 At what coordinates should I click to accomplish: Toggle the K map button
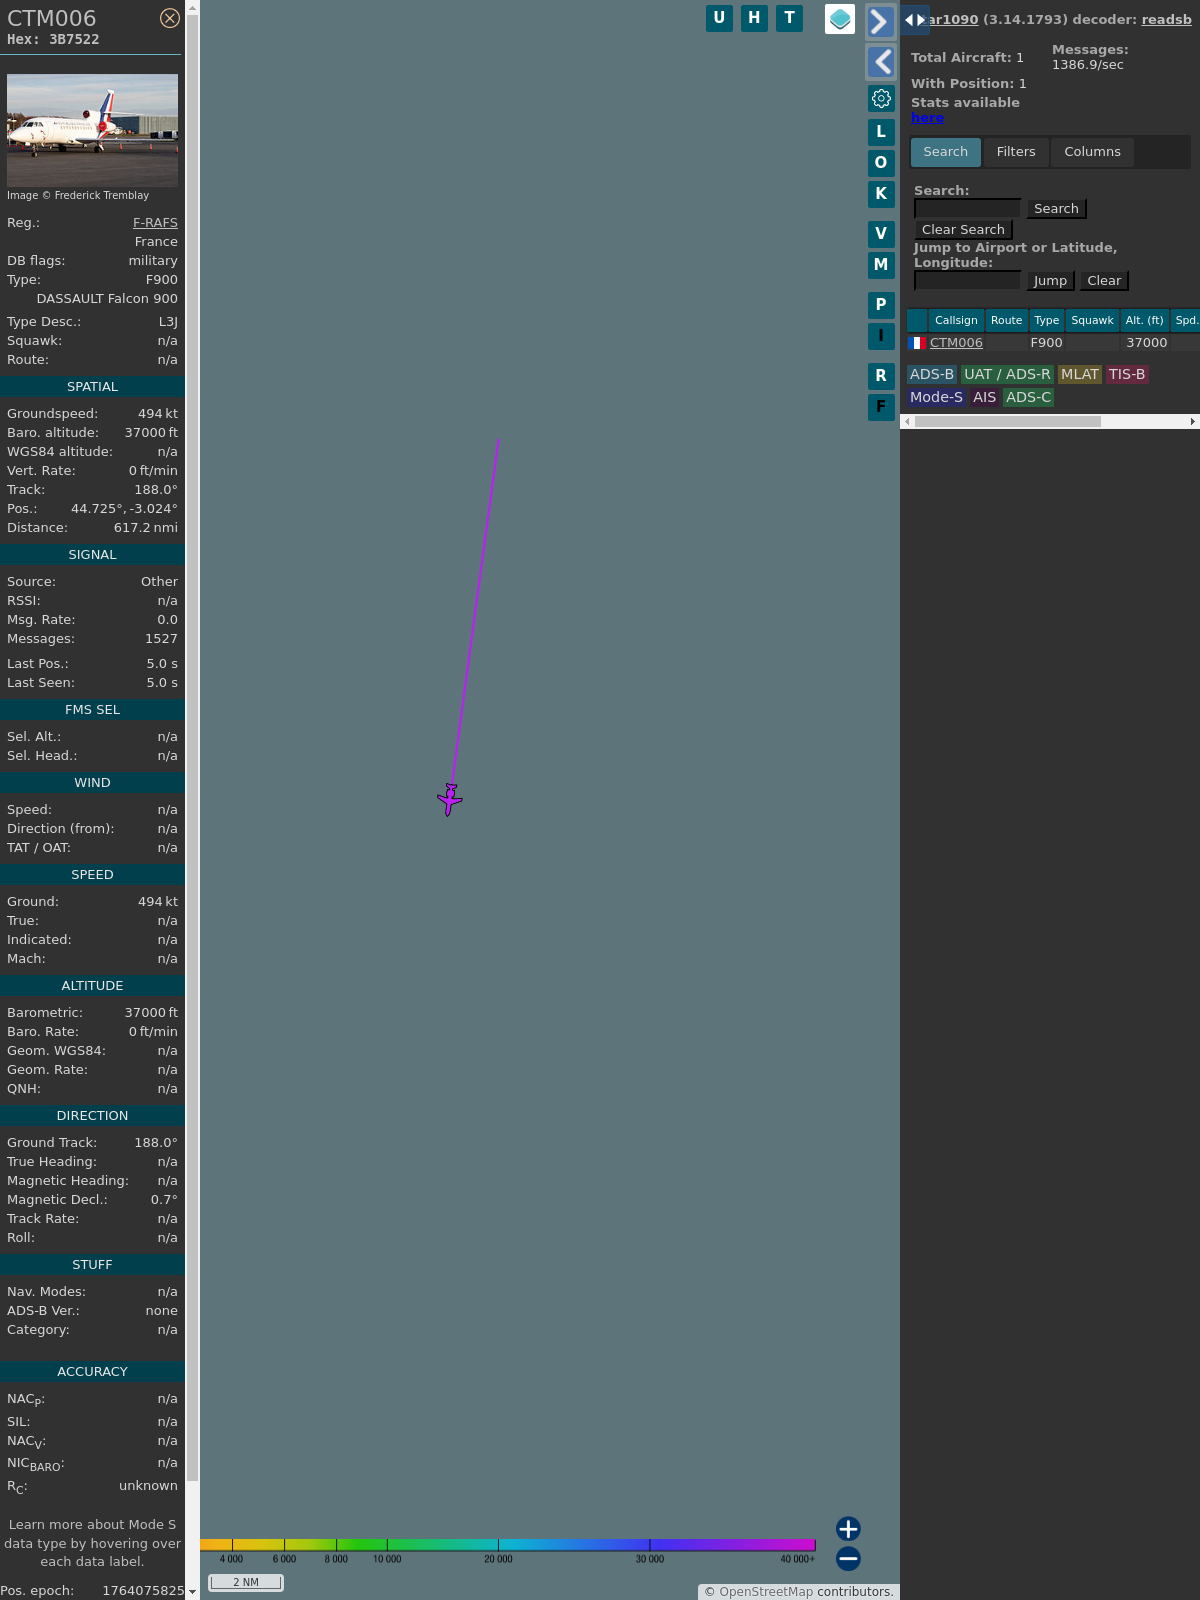881,194
